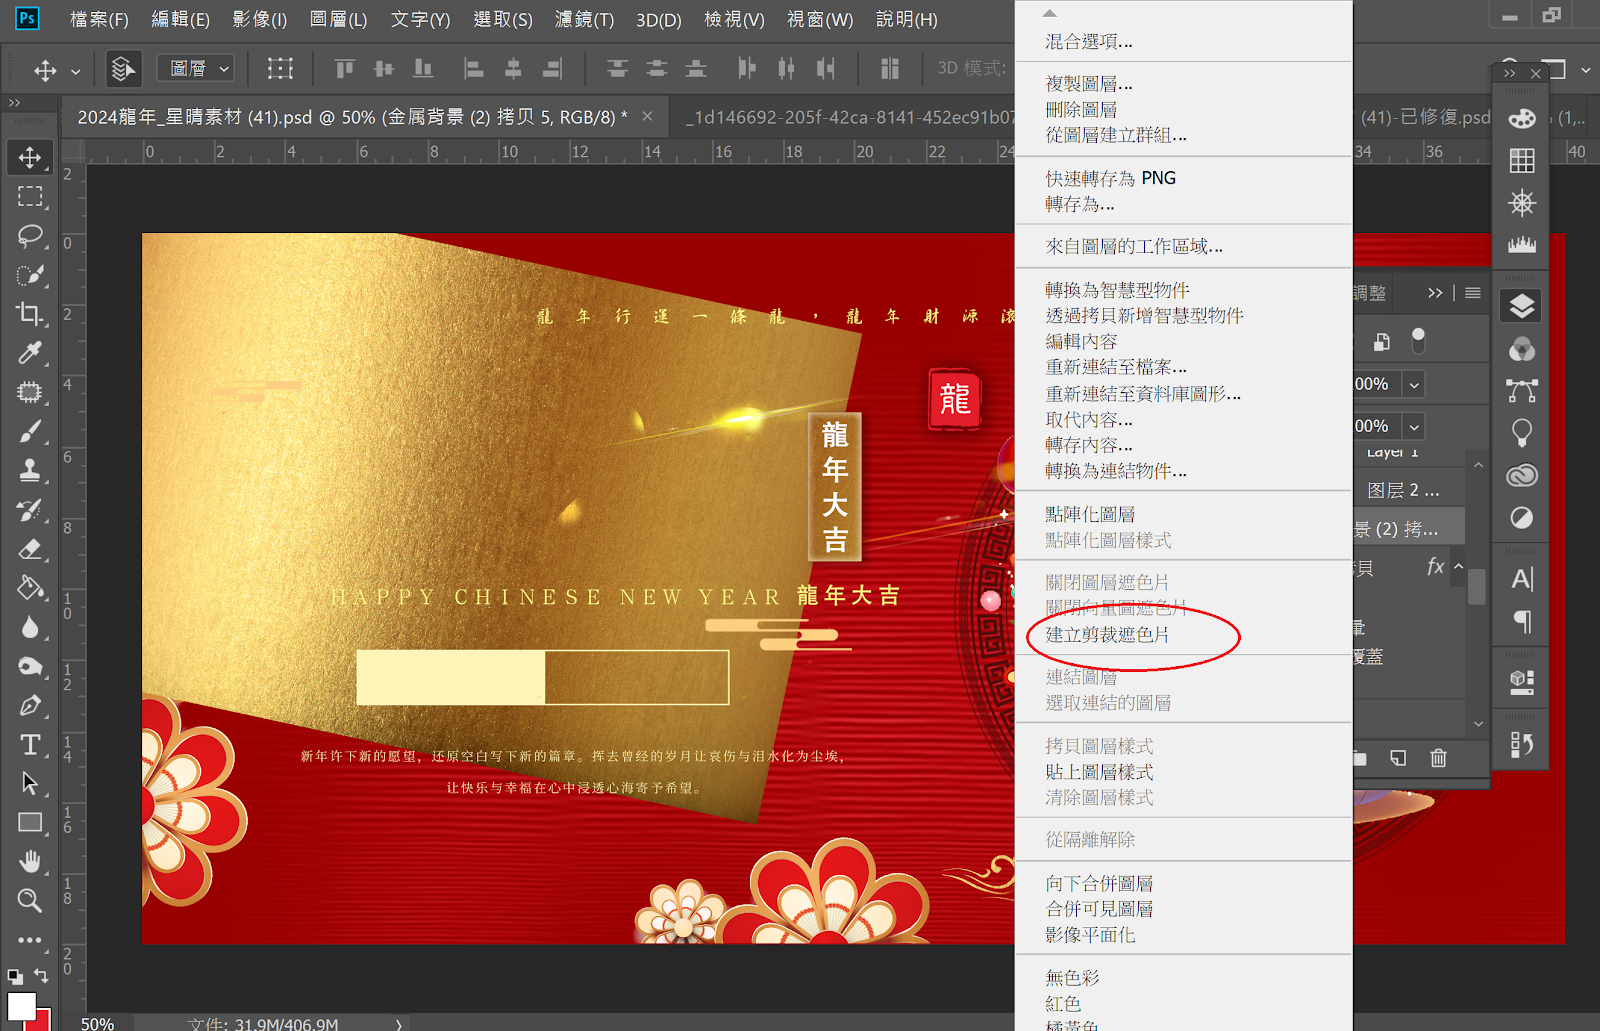
Task: Open the Color palette panel icon
Action: pos(1522,119)
